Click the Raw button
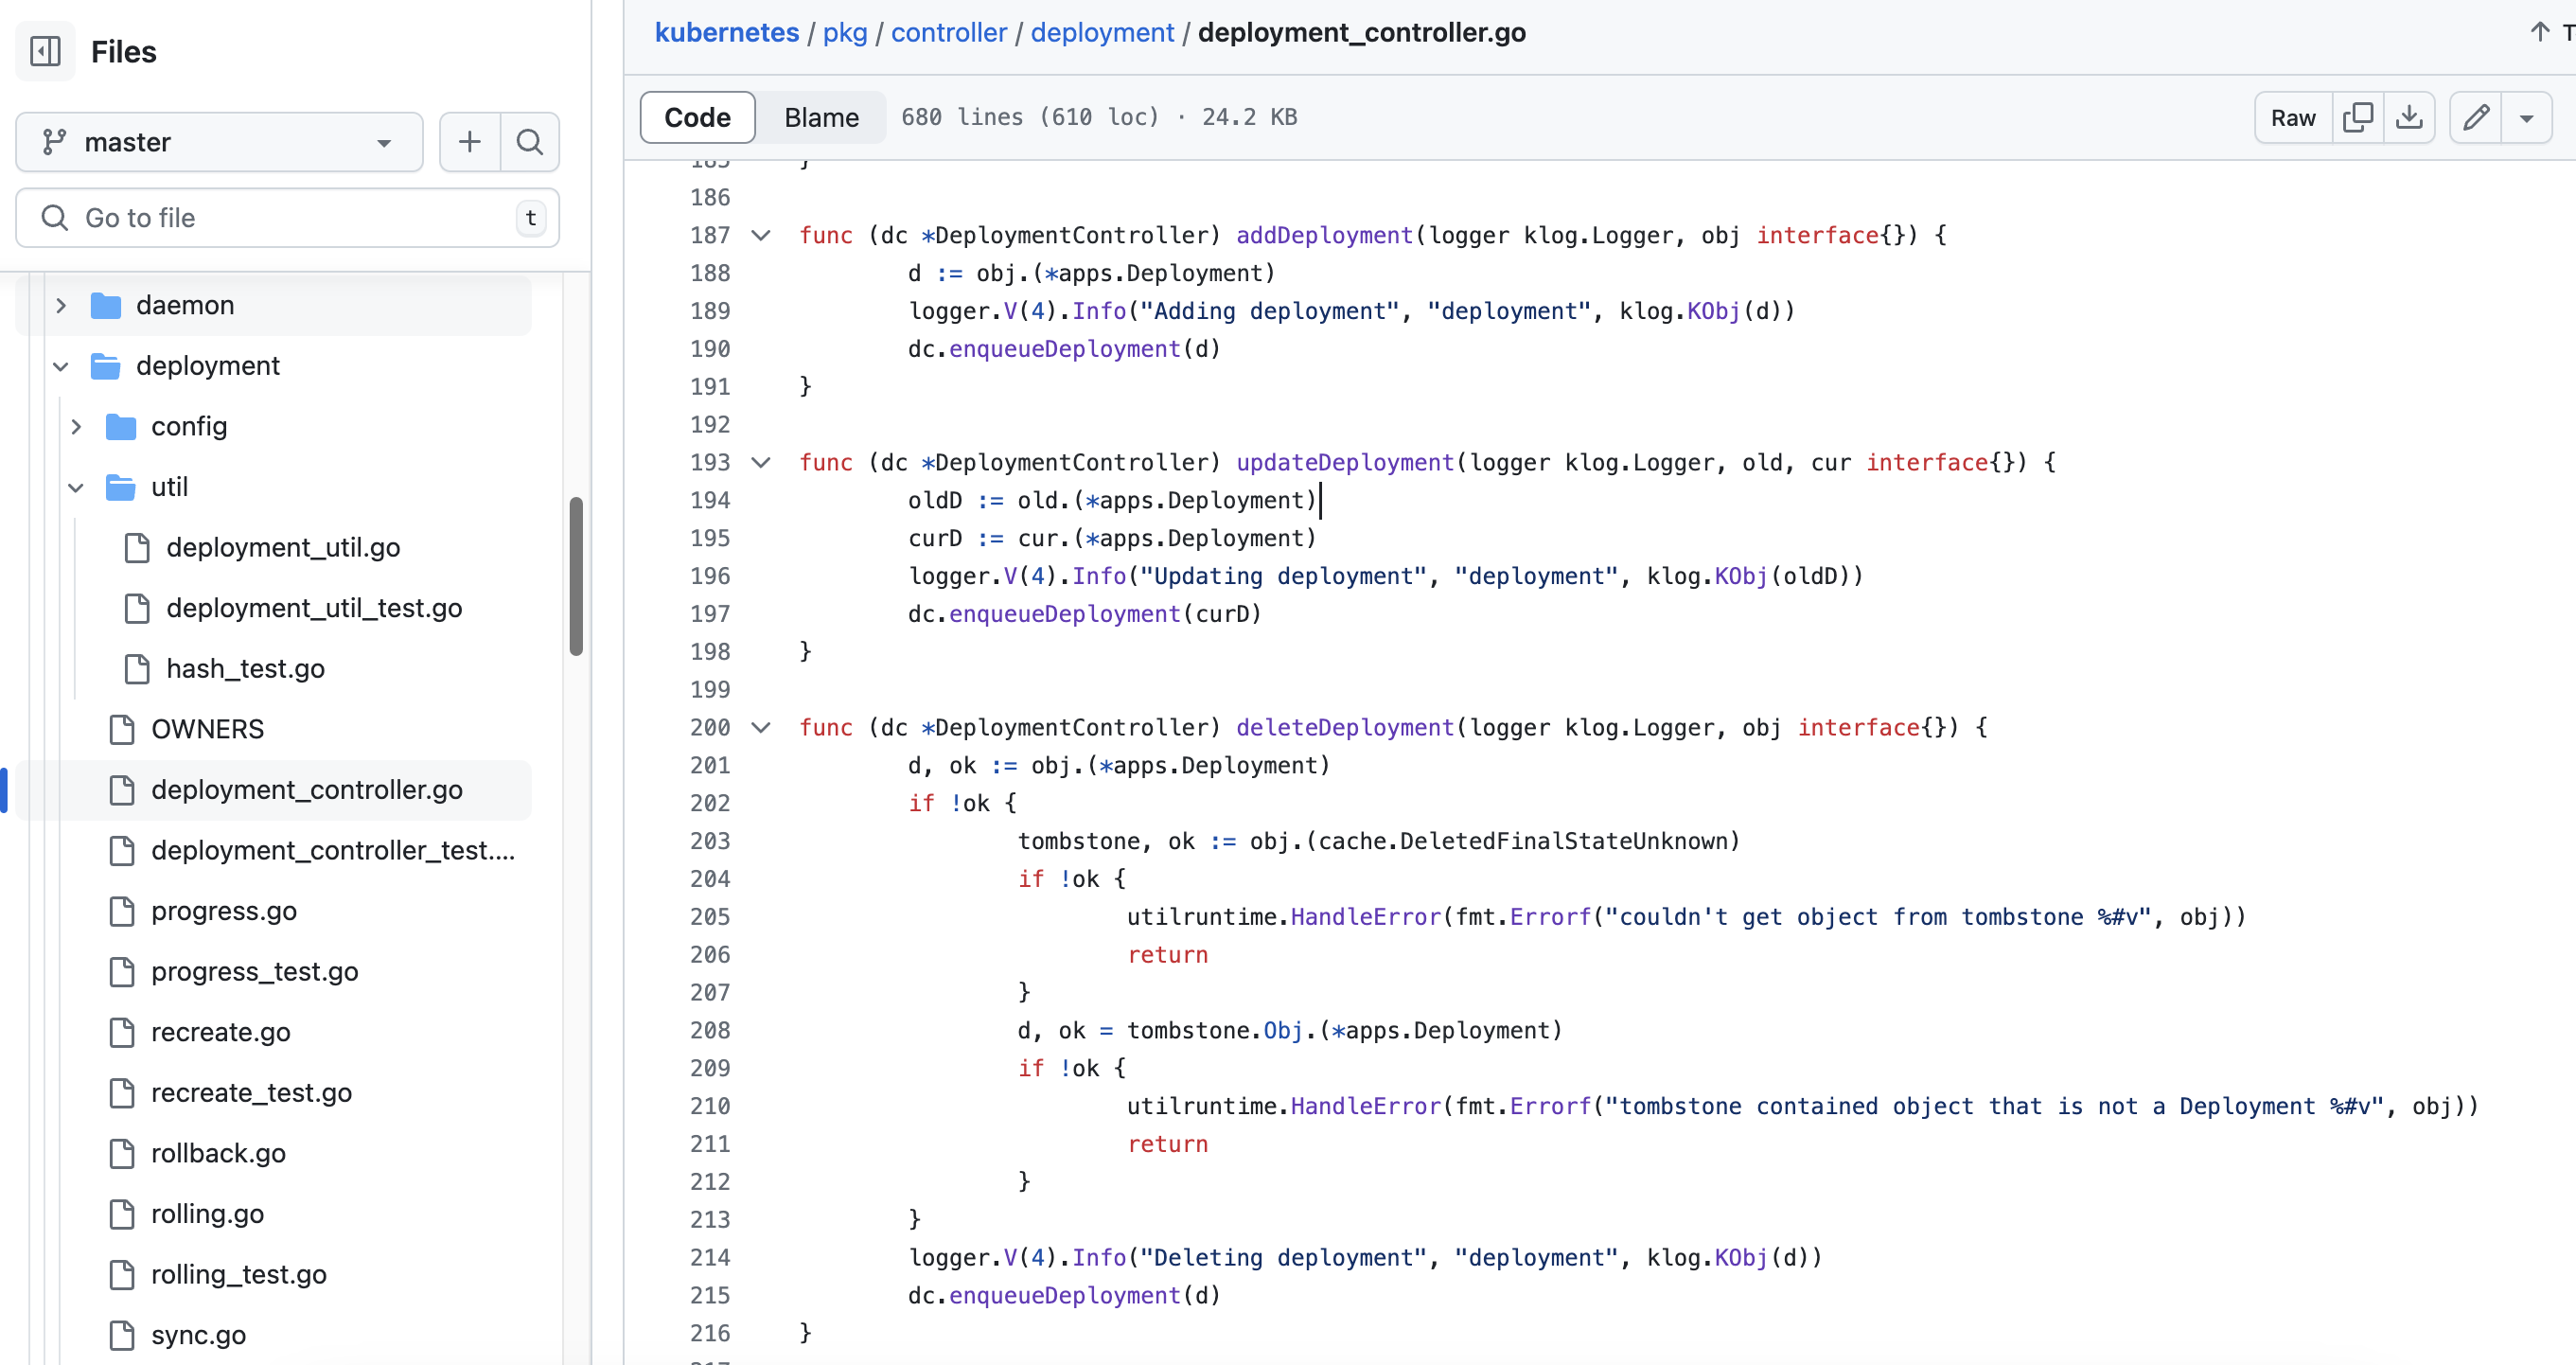The image size is (2576, 1365). pyautogui.click(x=2292, y=117)
